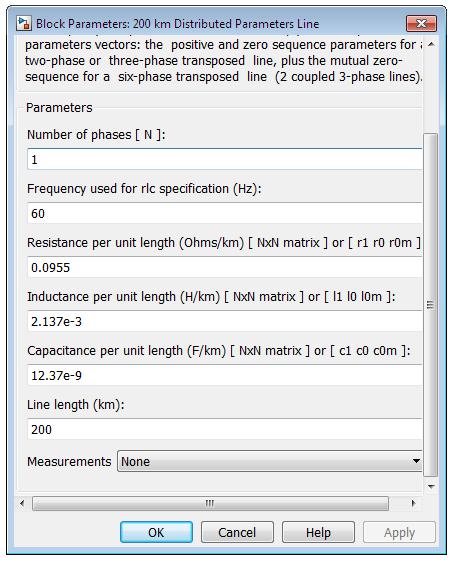
Task: Click the grayed-out Apply button
Action: point(399,532)
